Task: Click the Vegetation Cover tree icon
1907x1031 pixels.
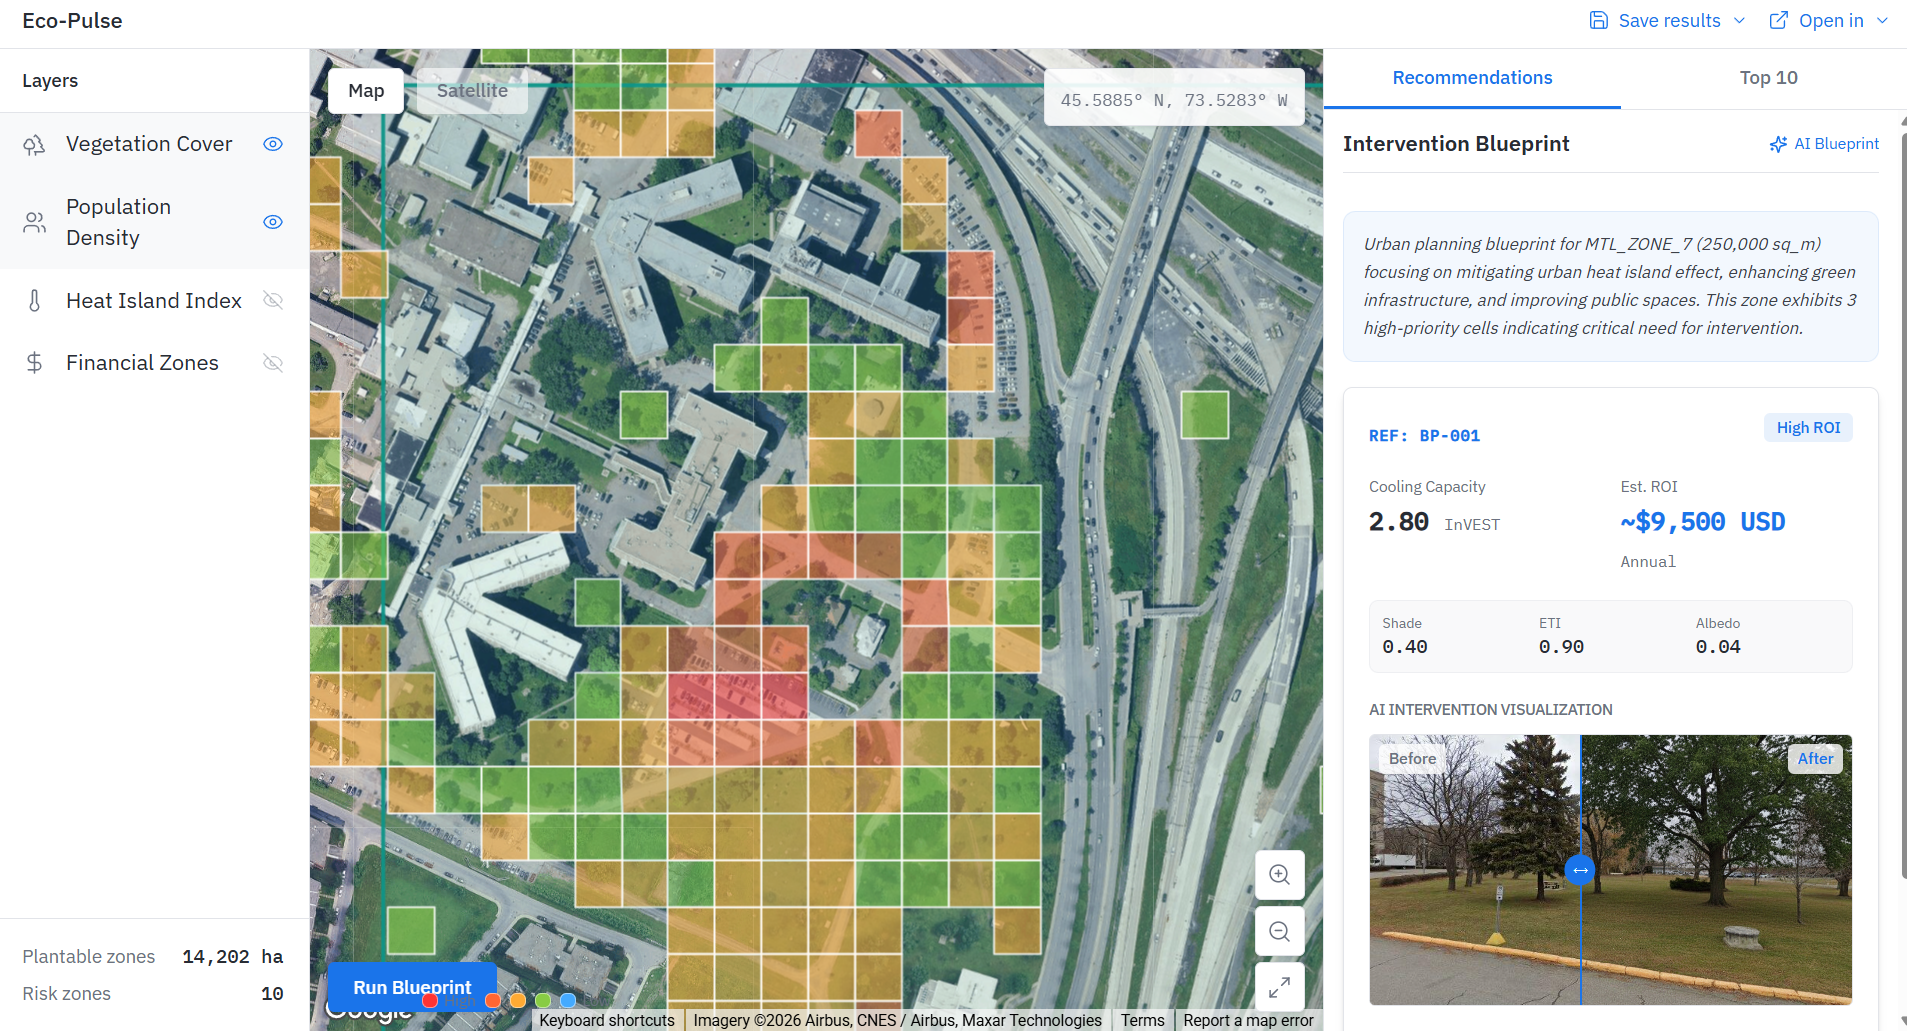Action: pos(34,145)
